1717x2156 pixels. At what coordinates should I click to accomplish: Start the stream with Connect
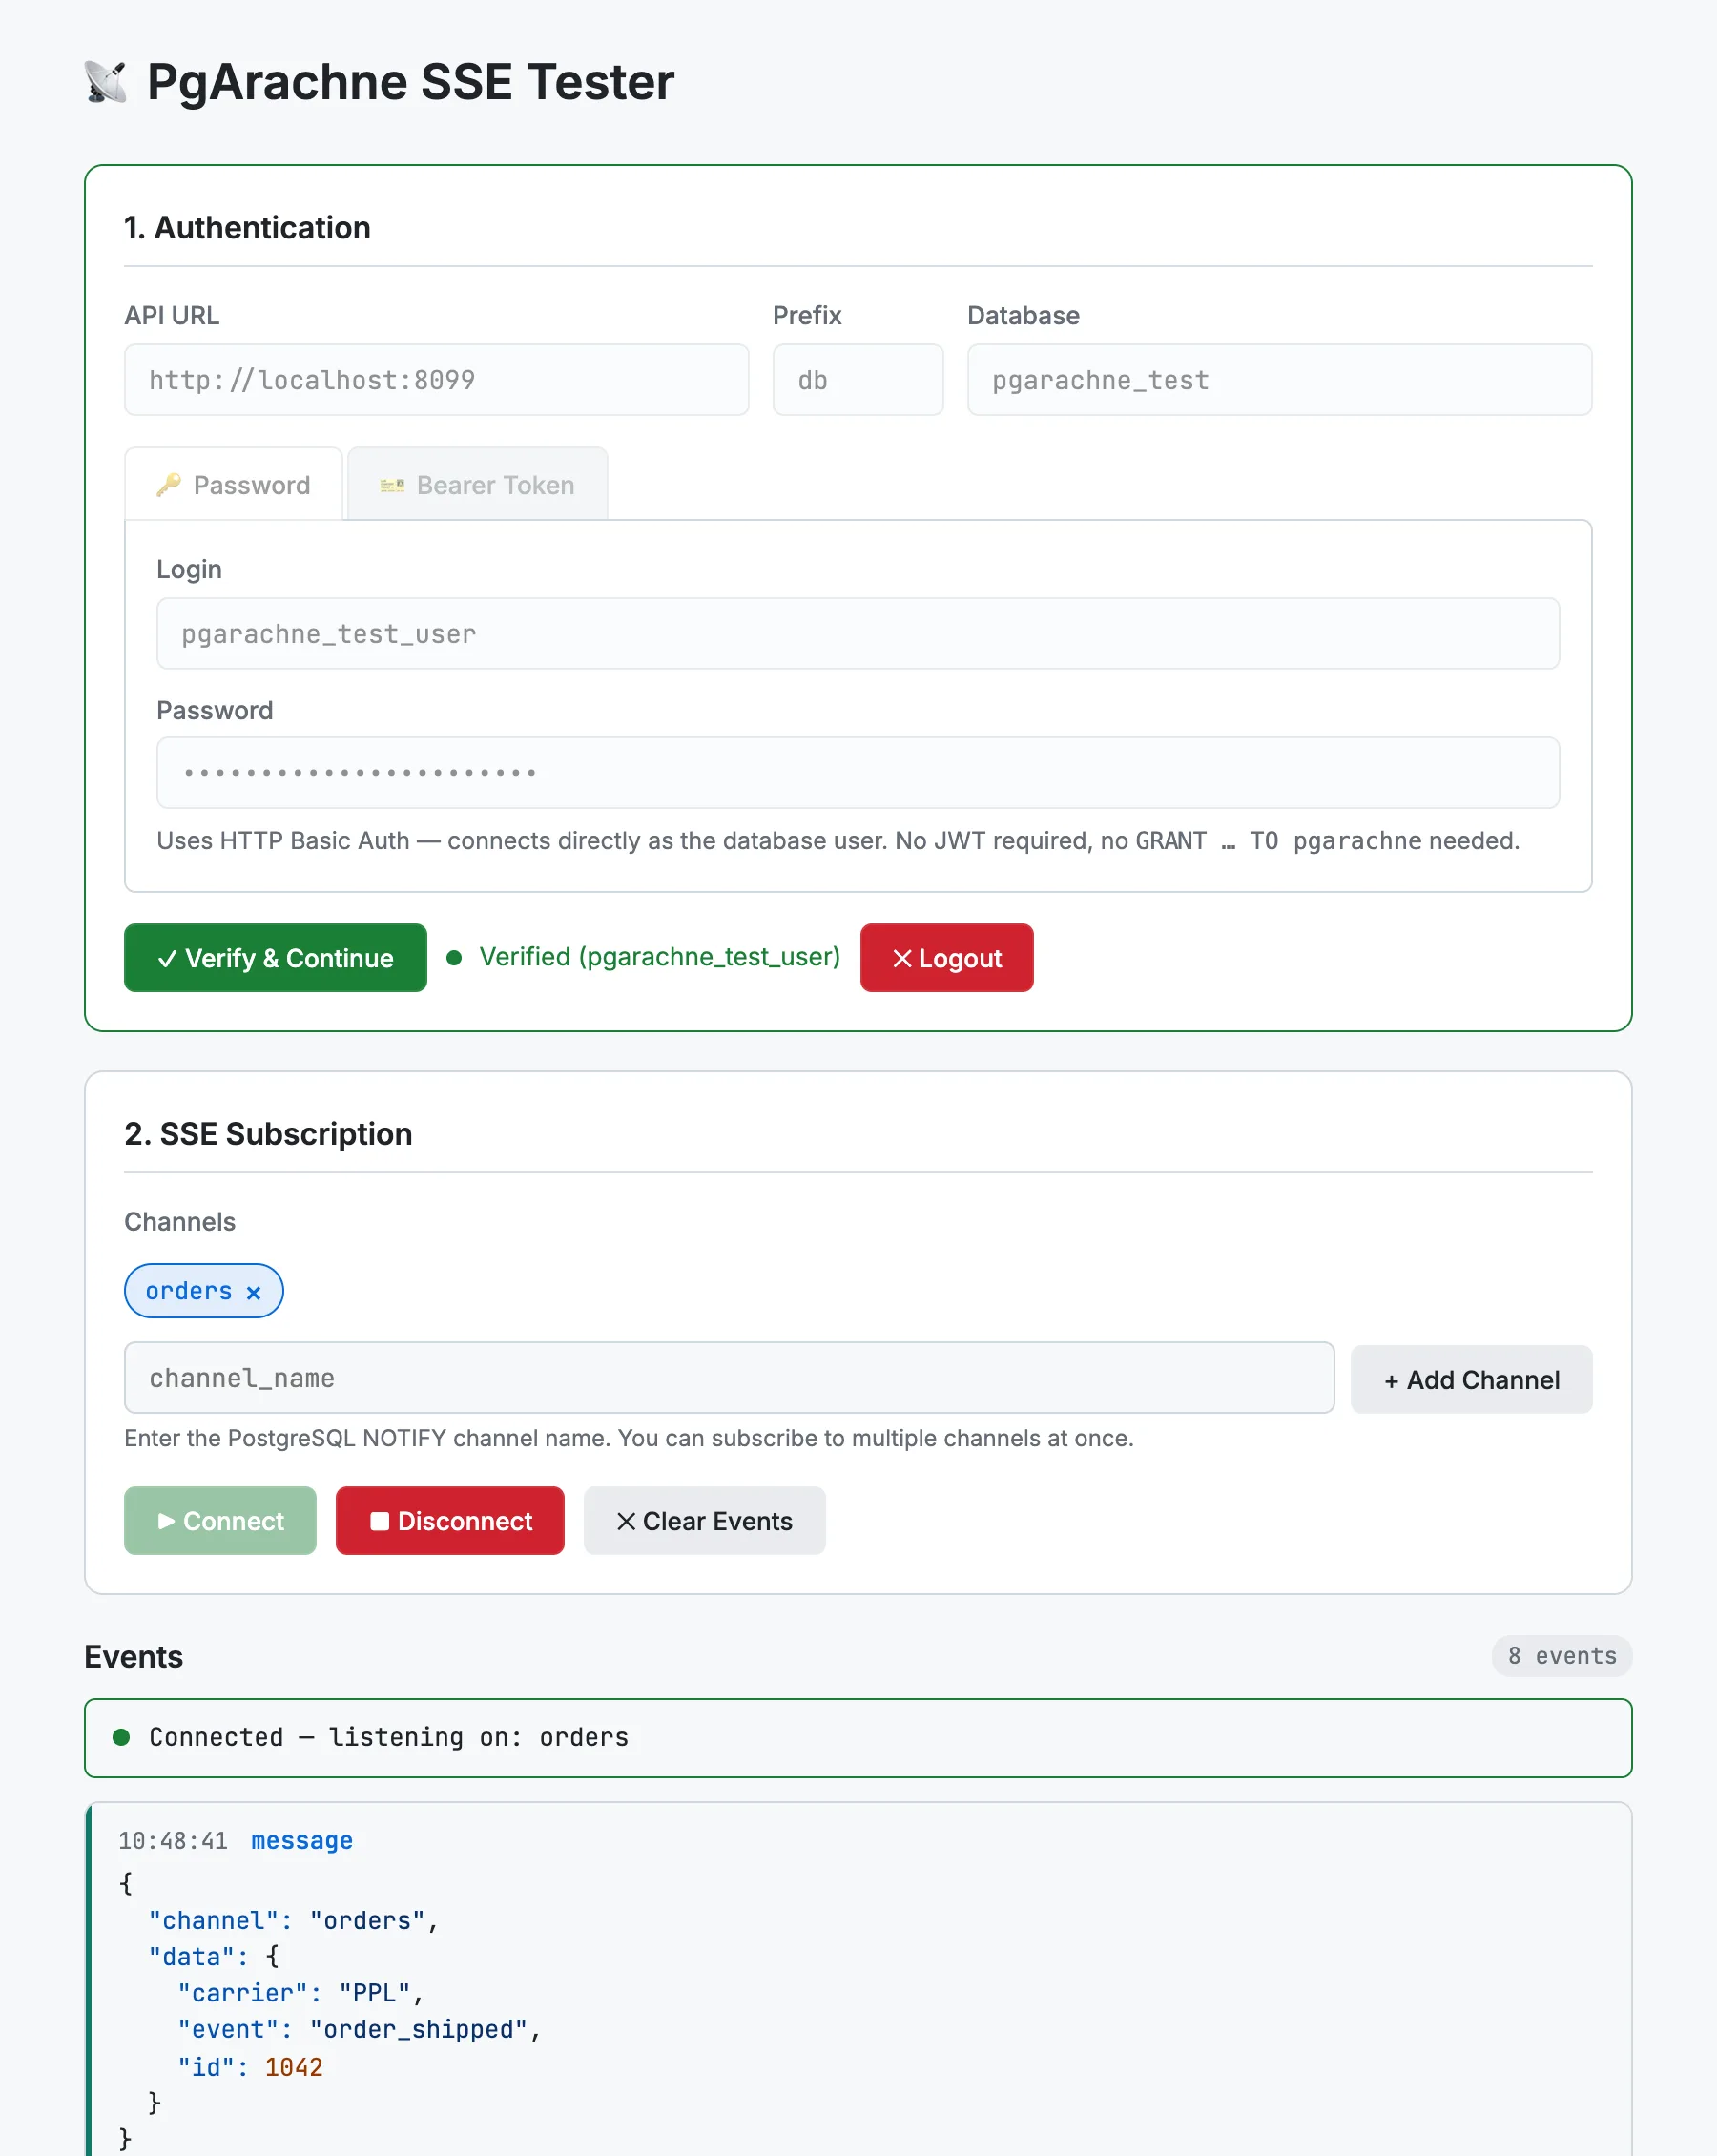[x=220, y=1521]
